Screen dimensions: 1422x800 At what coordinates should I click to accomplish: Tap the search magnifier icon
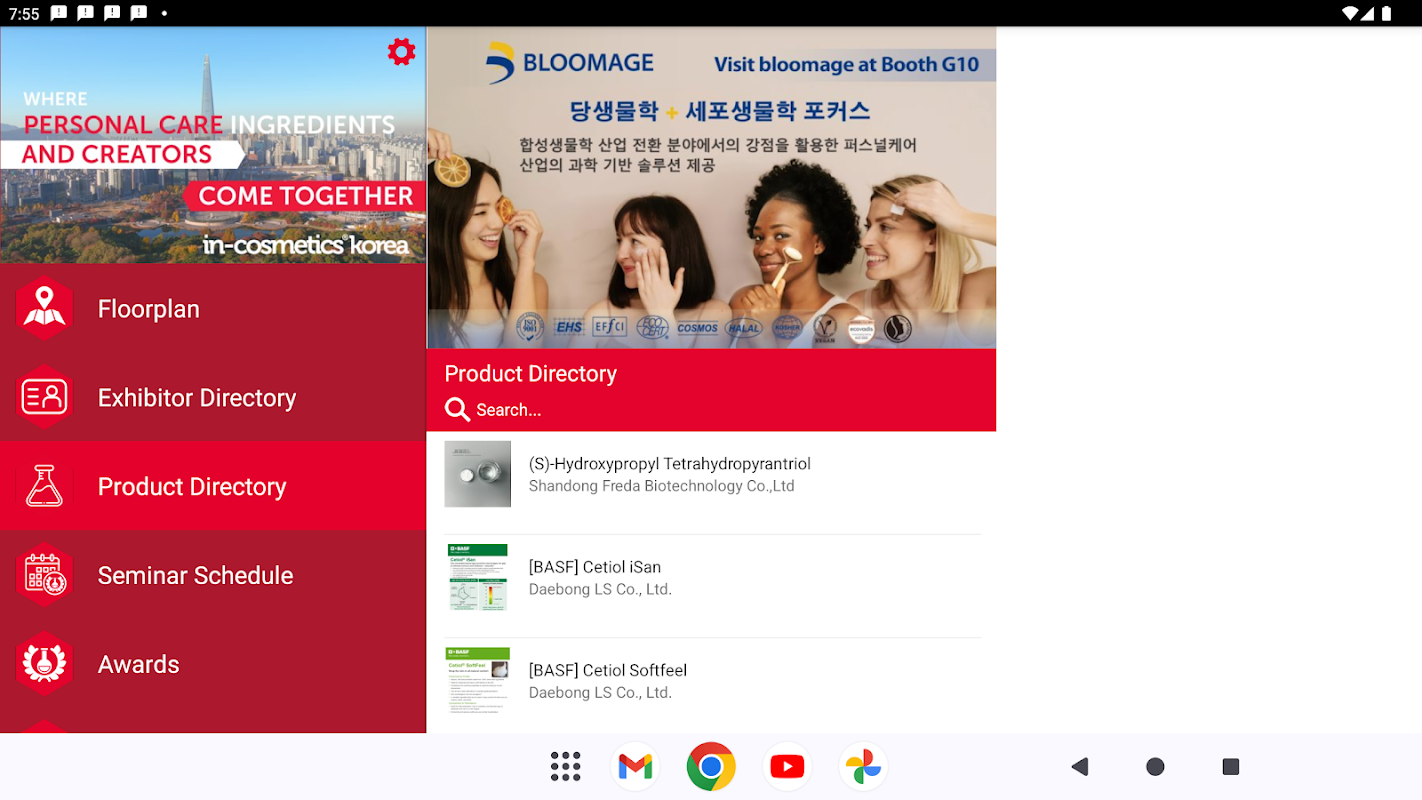pyautogui.click(x=457, y=409)
